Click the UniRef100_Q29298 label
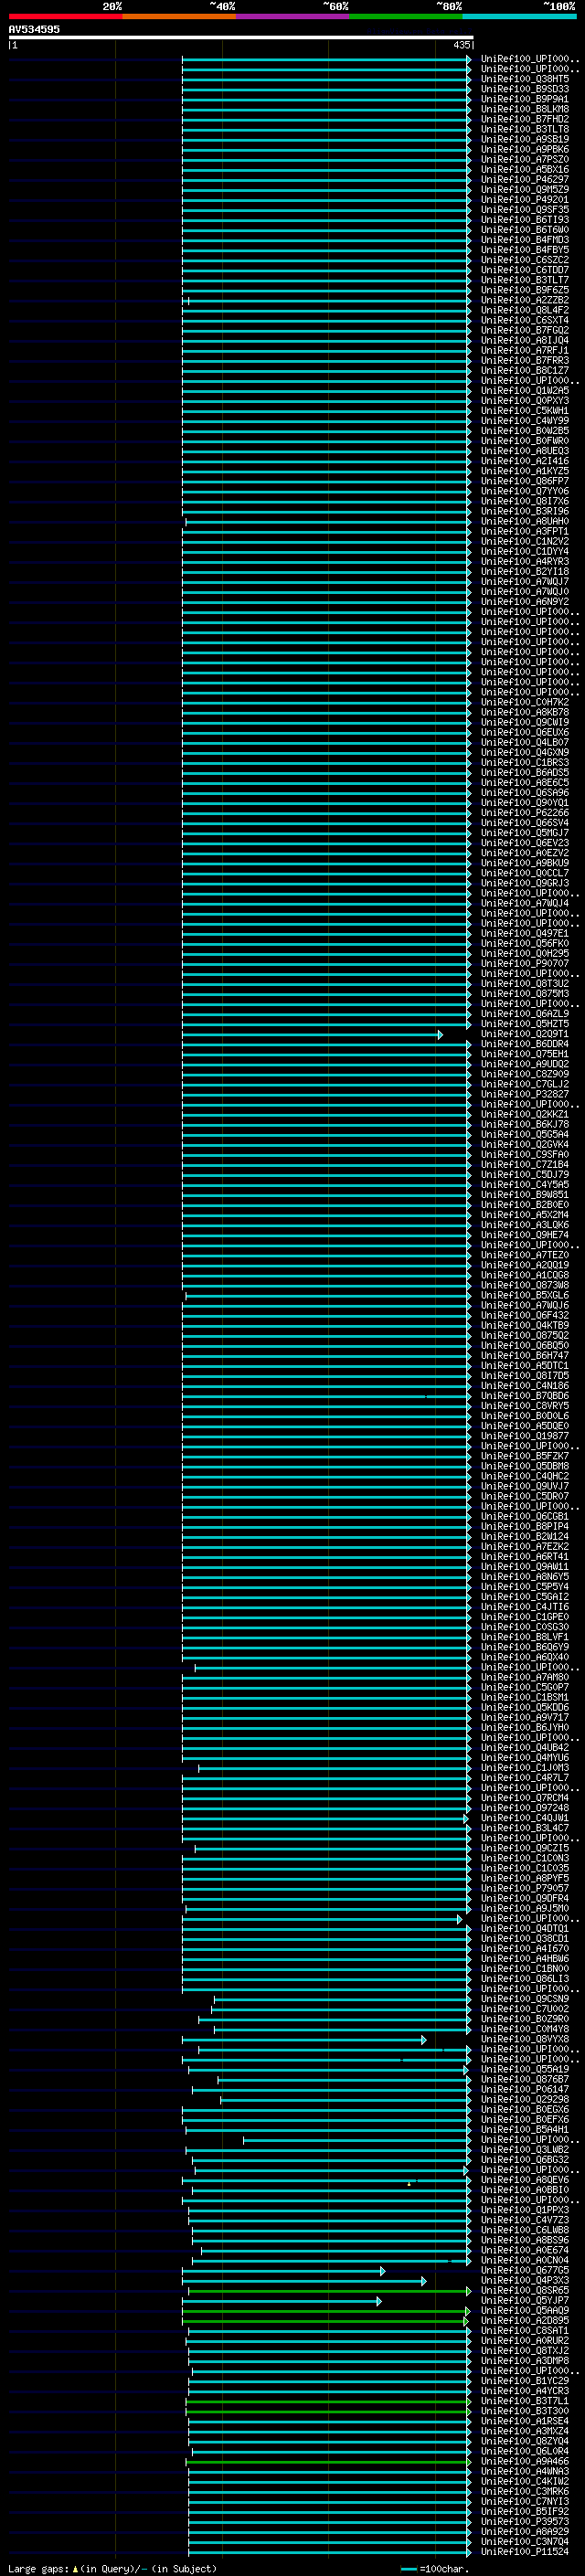The image size is (585, 2576). (x=524, y=2099)
